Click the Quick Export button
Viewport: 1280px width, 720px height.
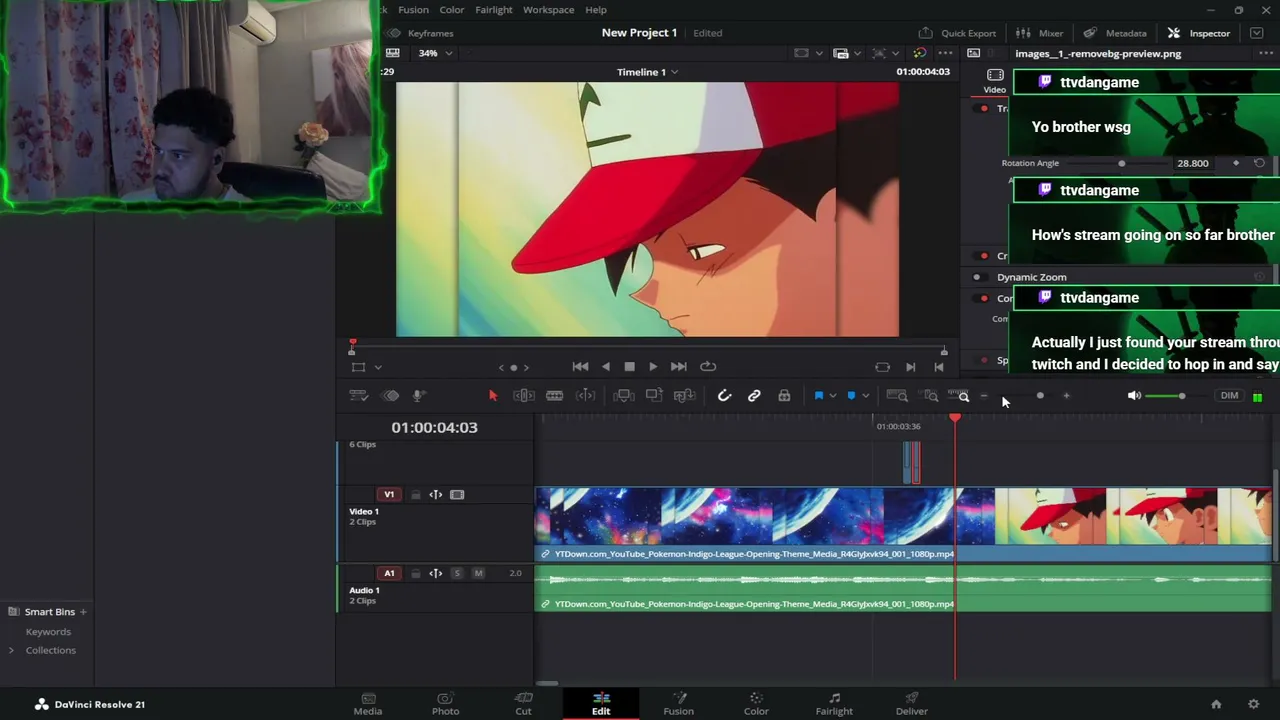tap(957, 33)
